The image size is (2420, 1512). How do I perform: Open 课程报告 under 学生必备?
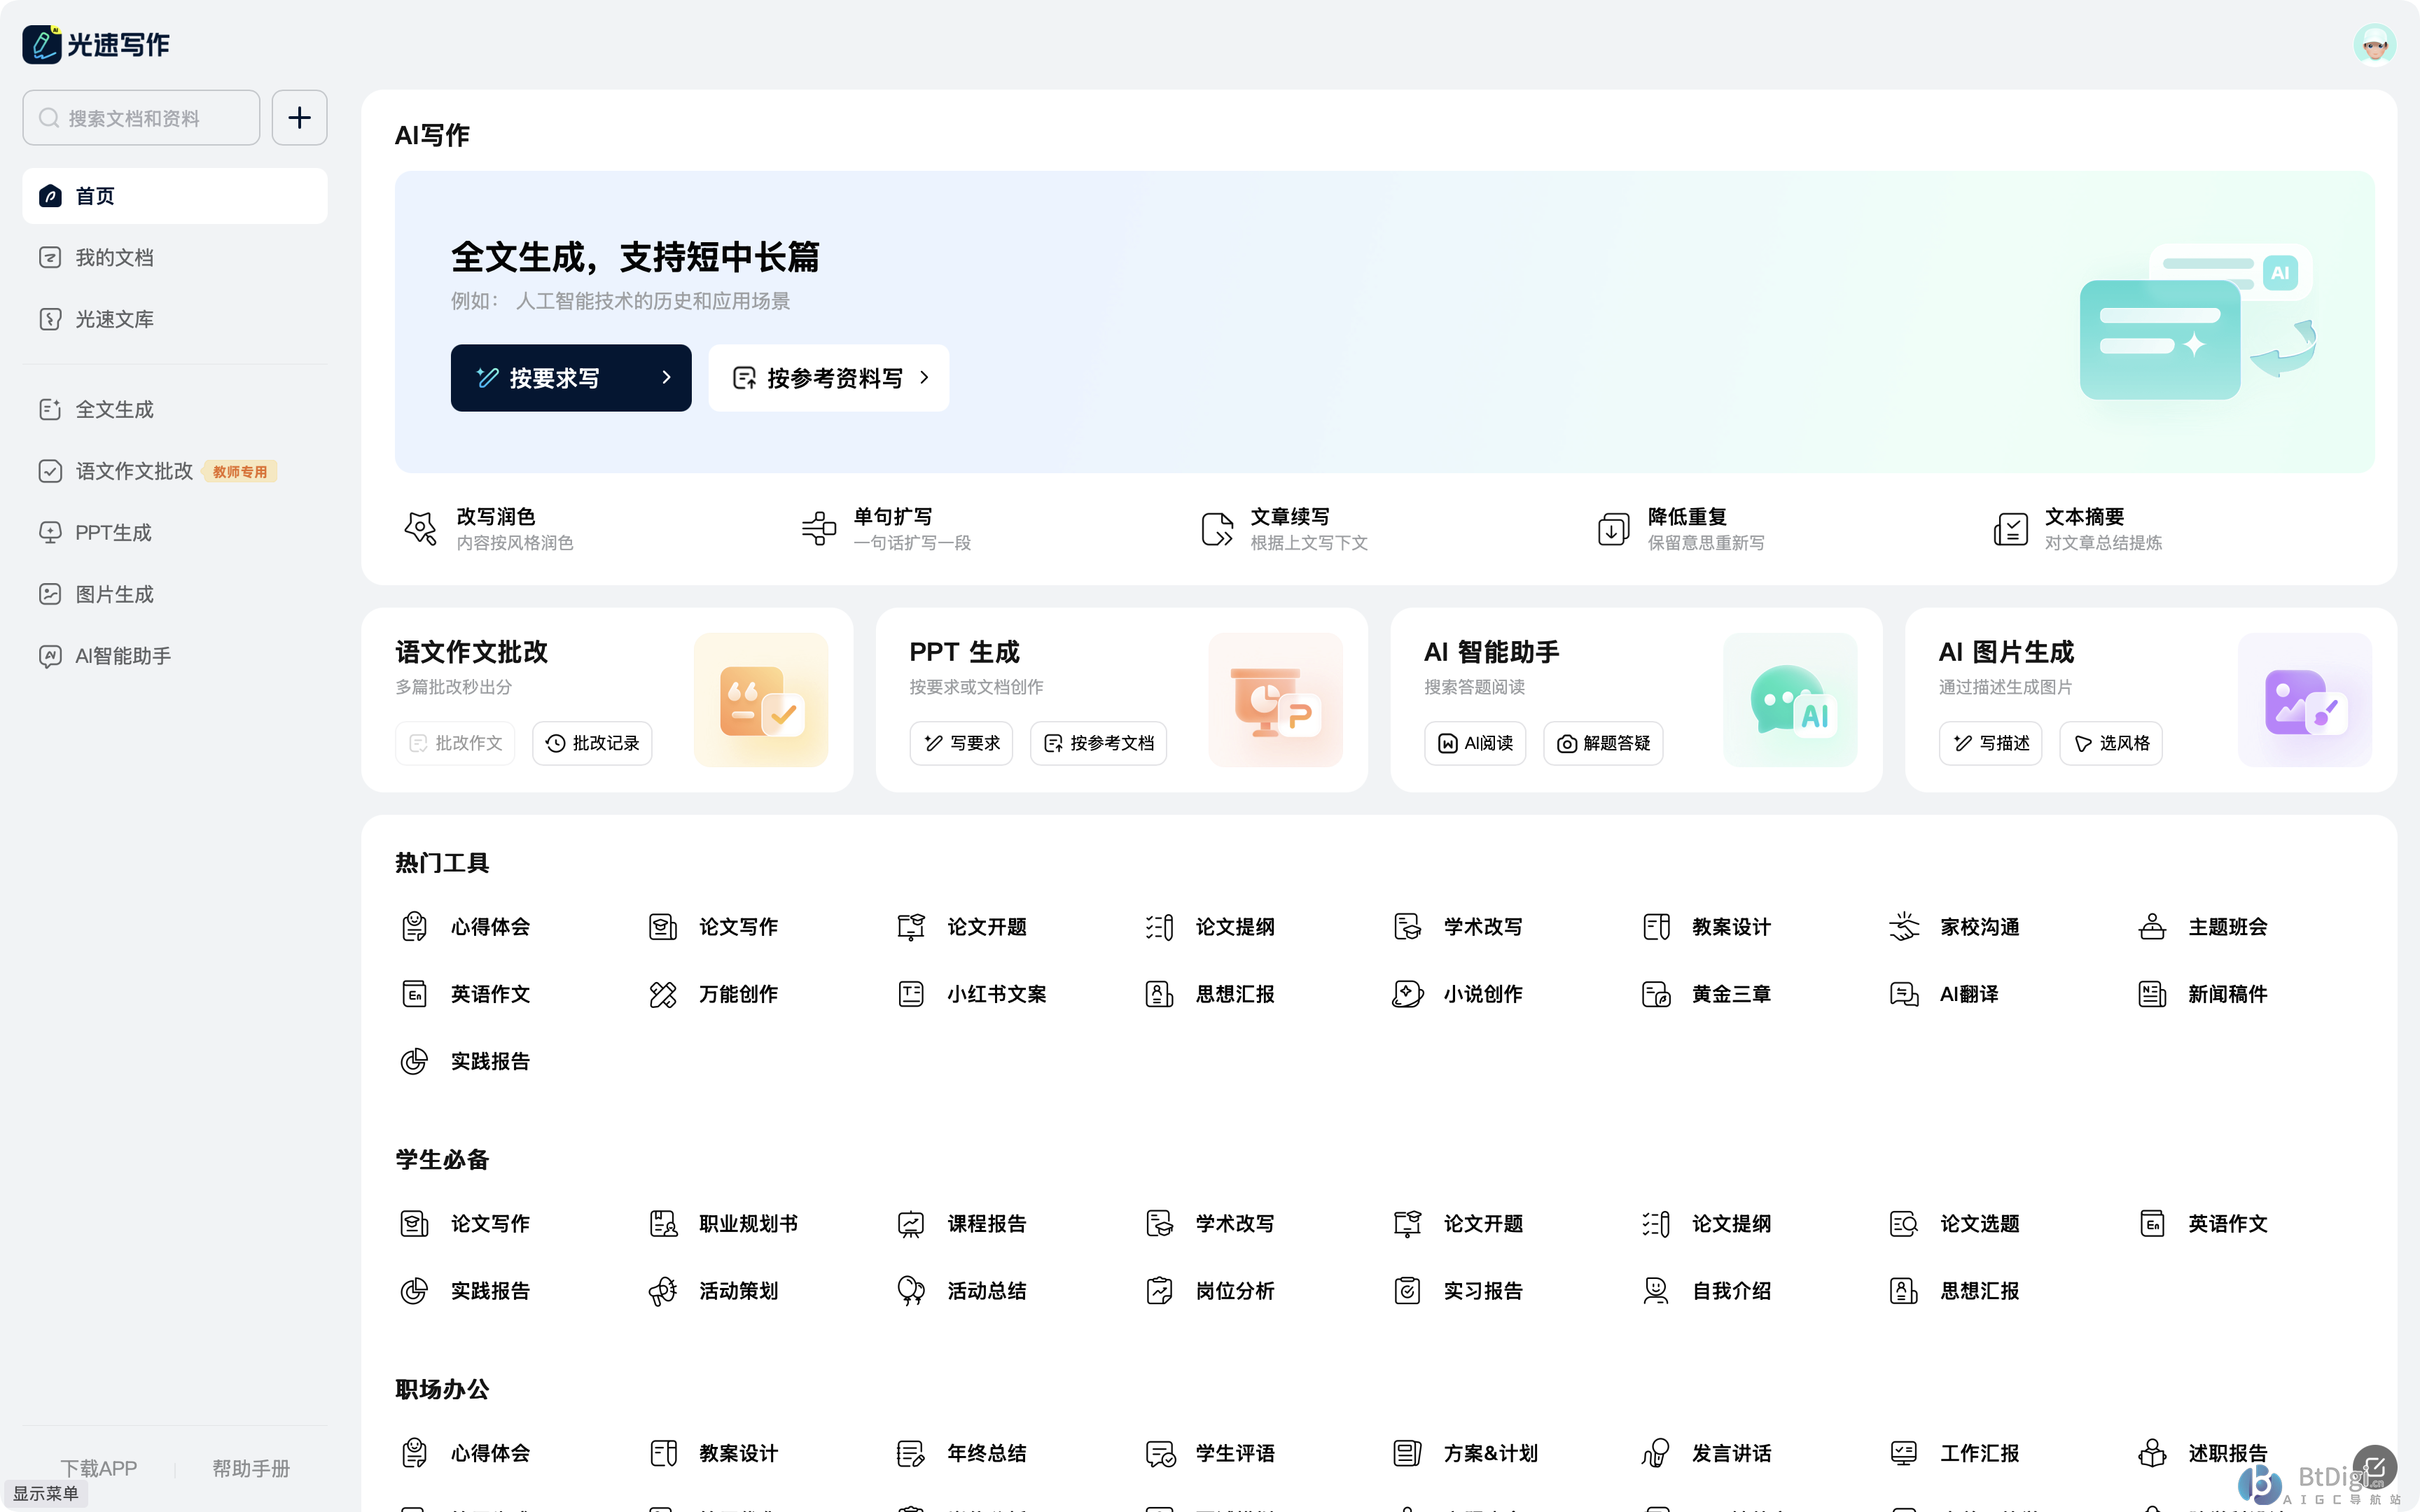click(962, 1224)
